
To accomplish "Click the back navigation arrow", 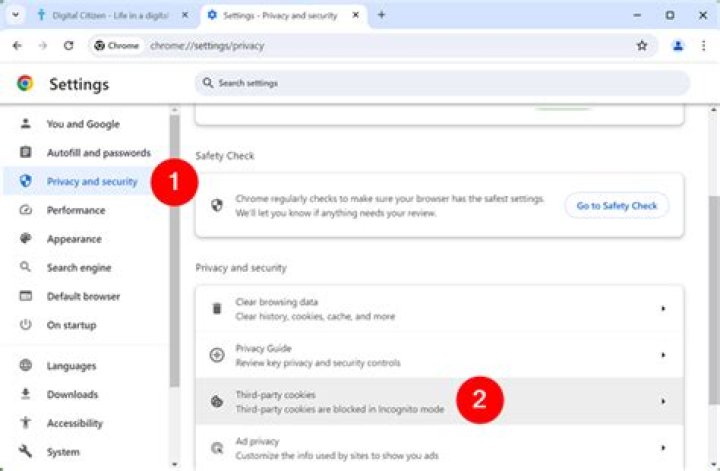I will (17, 45).
